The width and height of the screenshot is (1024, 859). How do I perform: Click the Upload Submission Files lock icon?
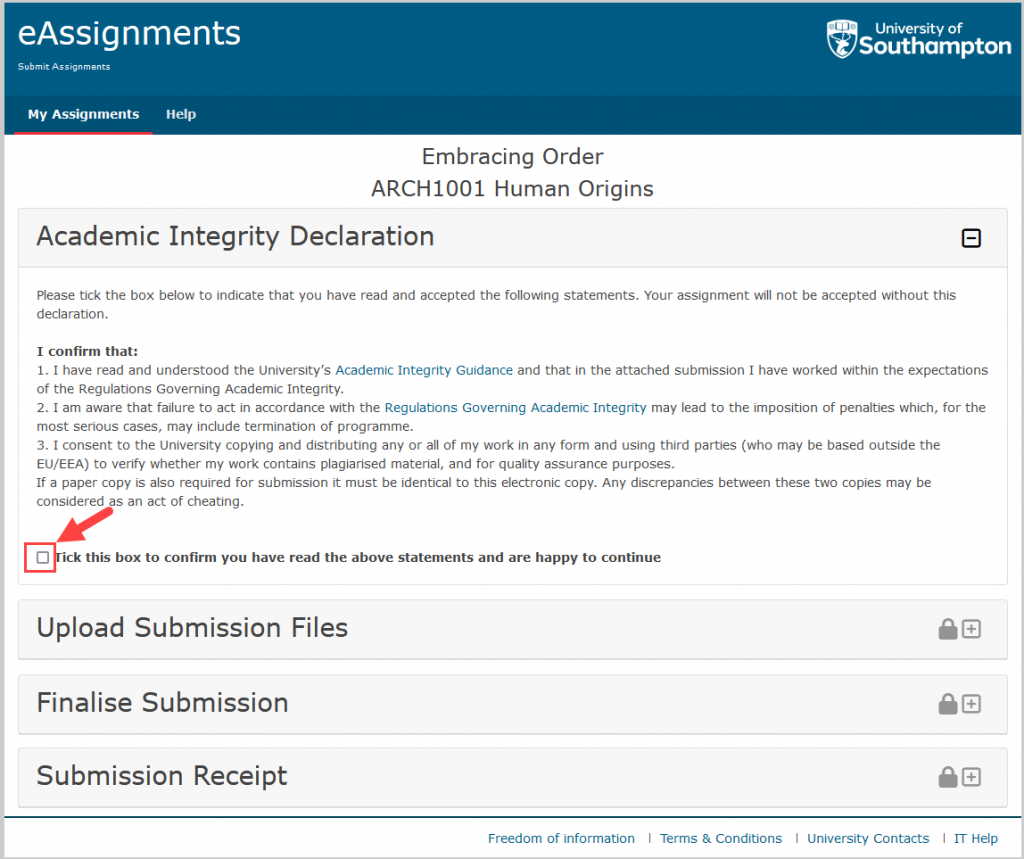click(x=947, y=629)
